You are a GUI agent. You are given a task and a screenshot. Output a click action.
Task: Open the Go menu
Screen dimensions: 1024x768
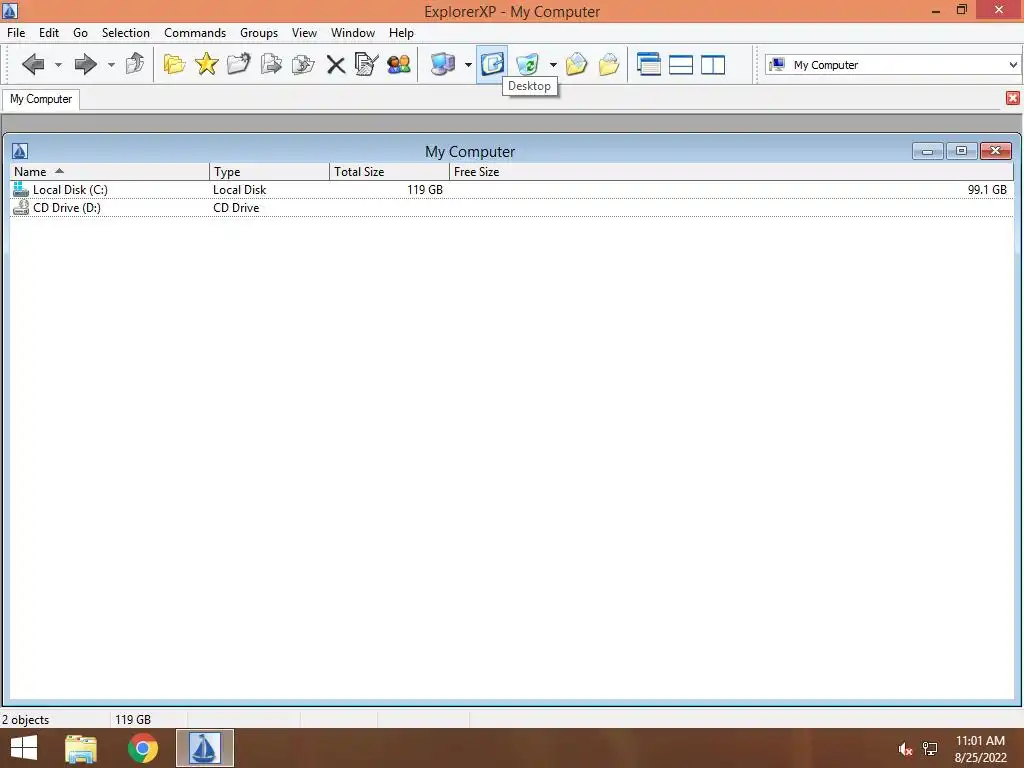(80, 33)
